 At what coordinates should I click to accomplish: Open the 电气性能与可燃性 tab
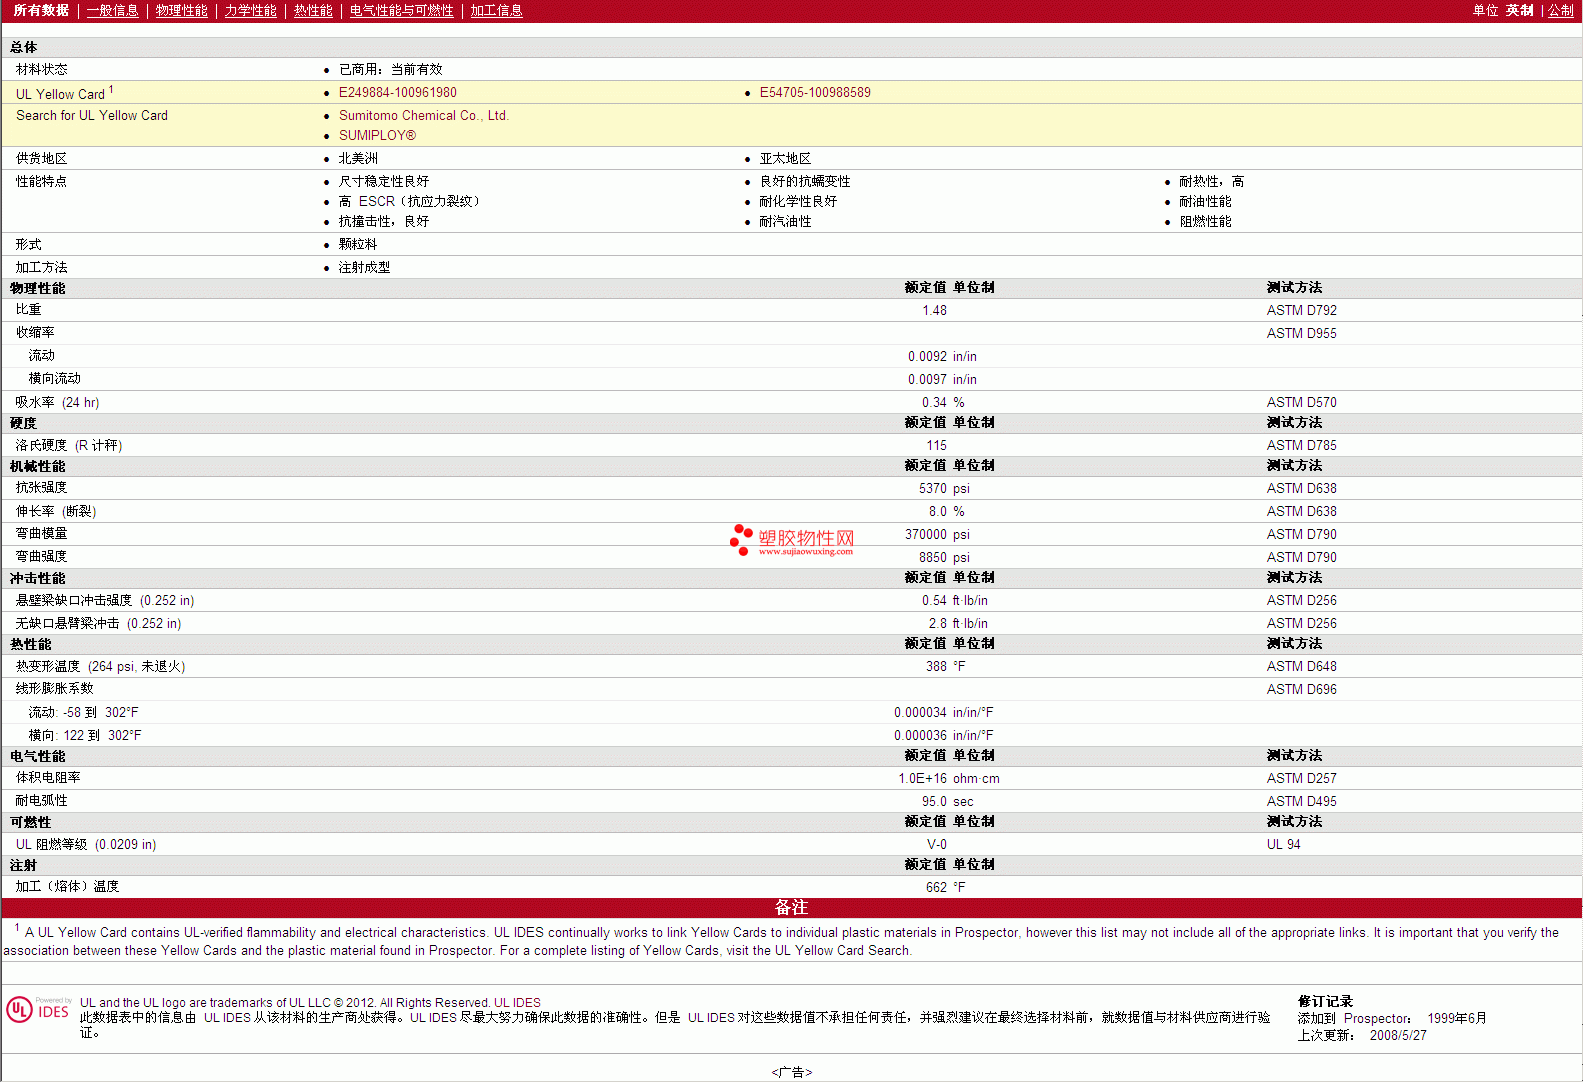[401, 10]
